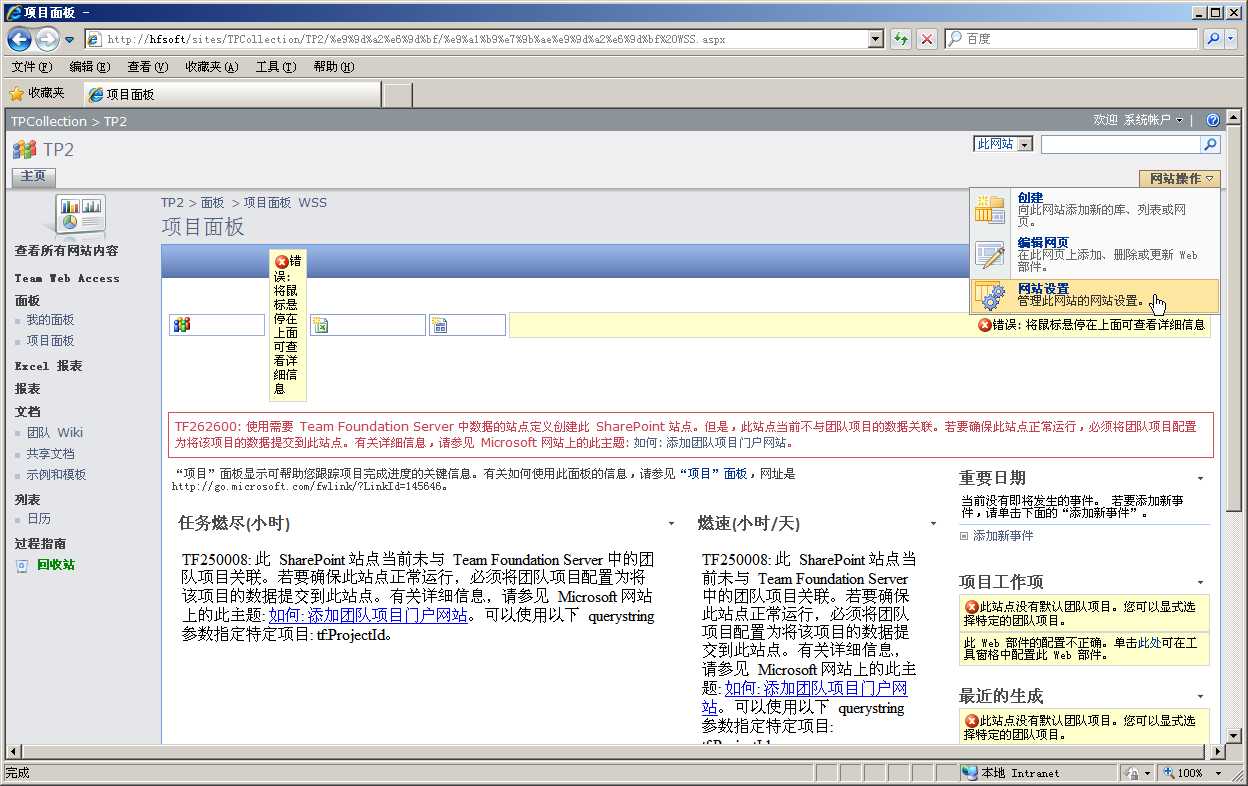Open the 文件 menu

pyautogui.click(x=31, y=67)
